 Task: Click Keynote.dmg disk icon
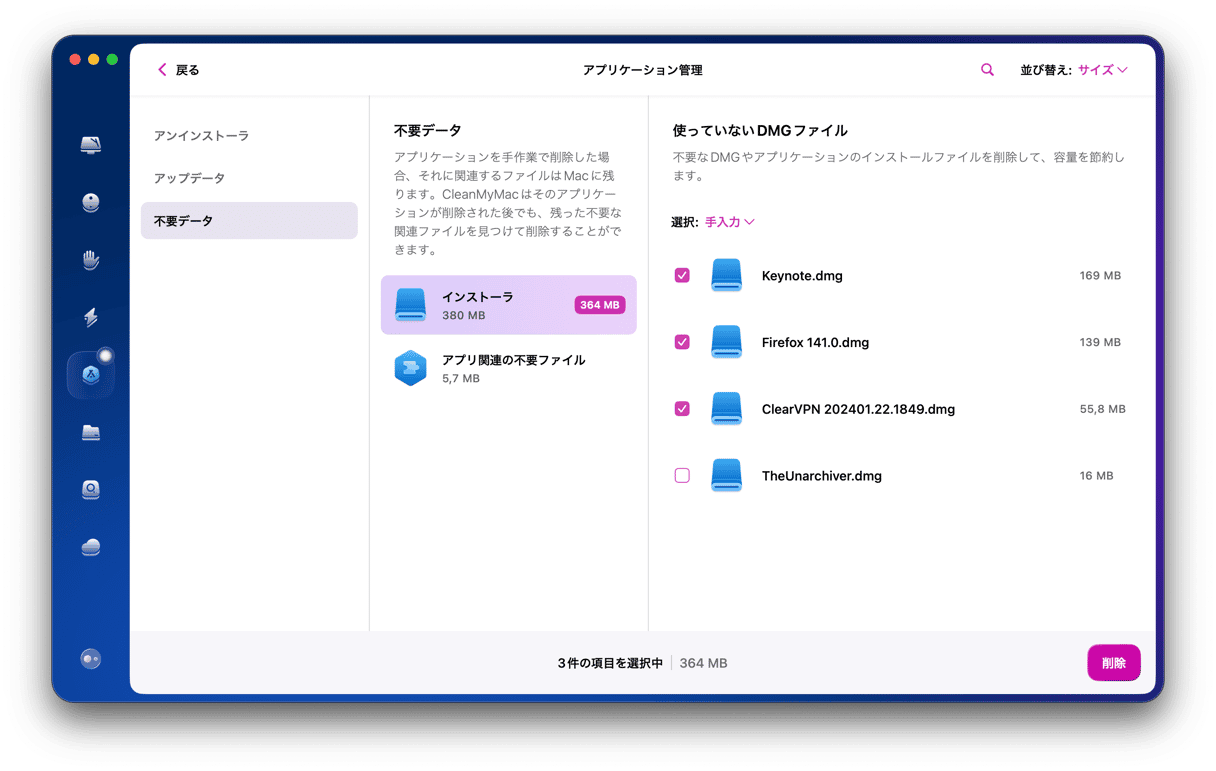[x=727, y=275]
